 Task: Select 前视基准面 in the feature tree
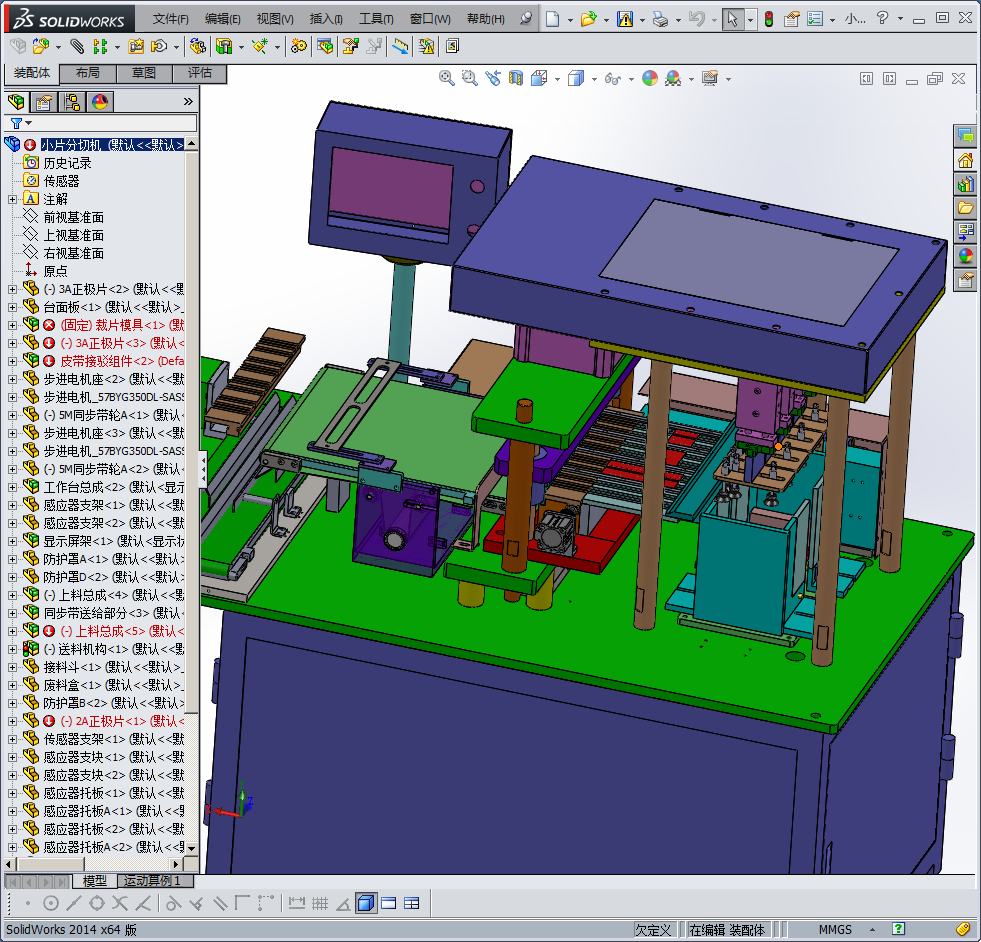(73, 217)
